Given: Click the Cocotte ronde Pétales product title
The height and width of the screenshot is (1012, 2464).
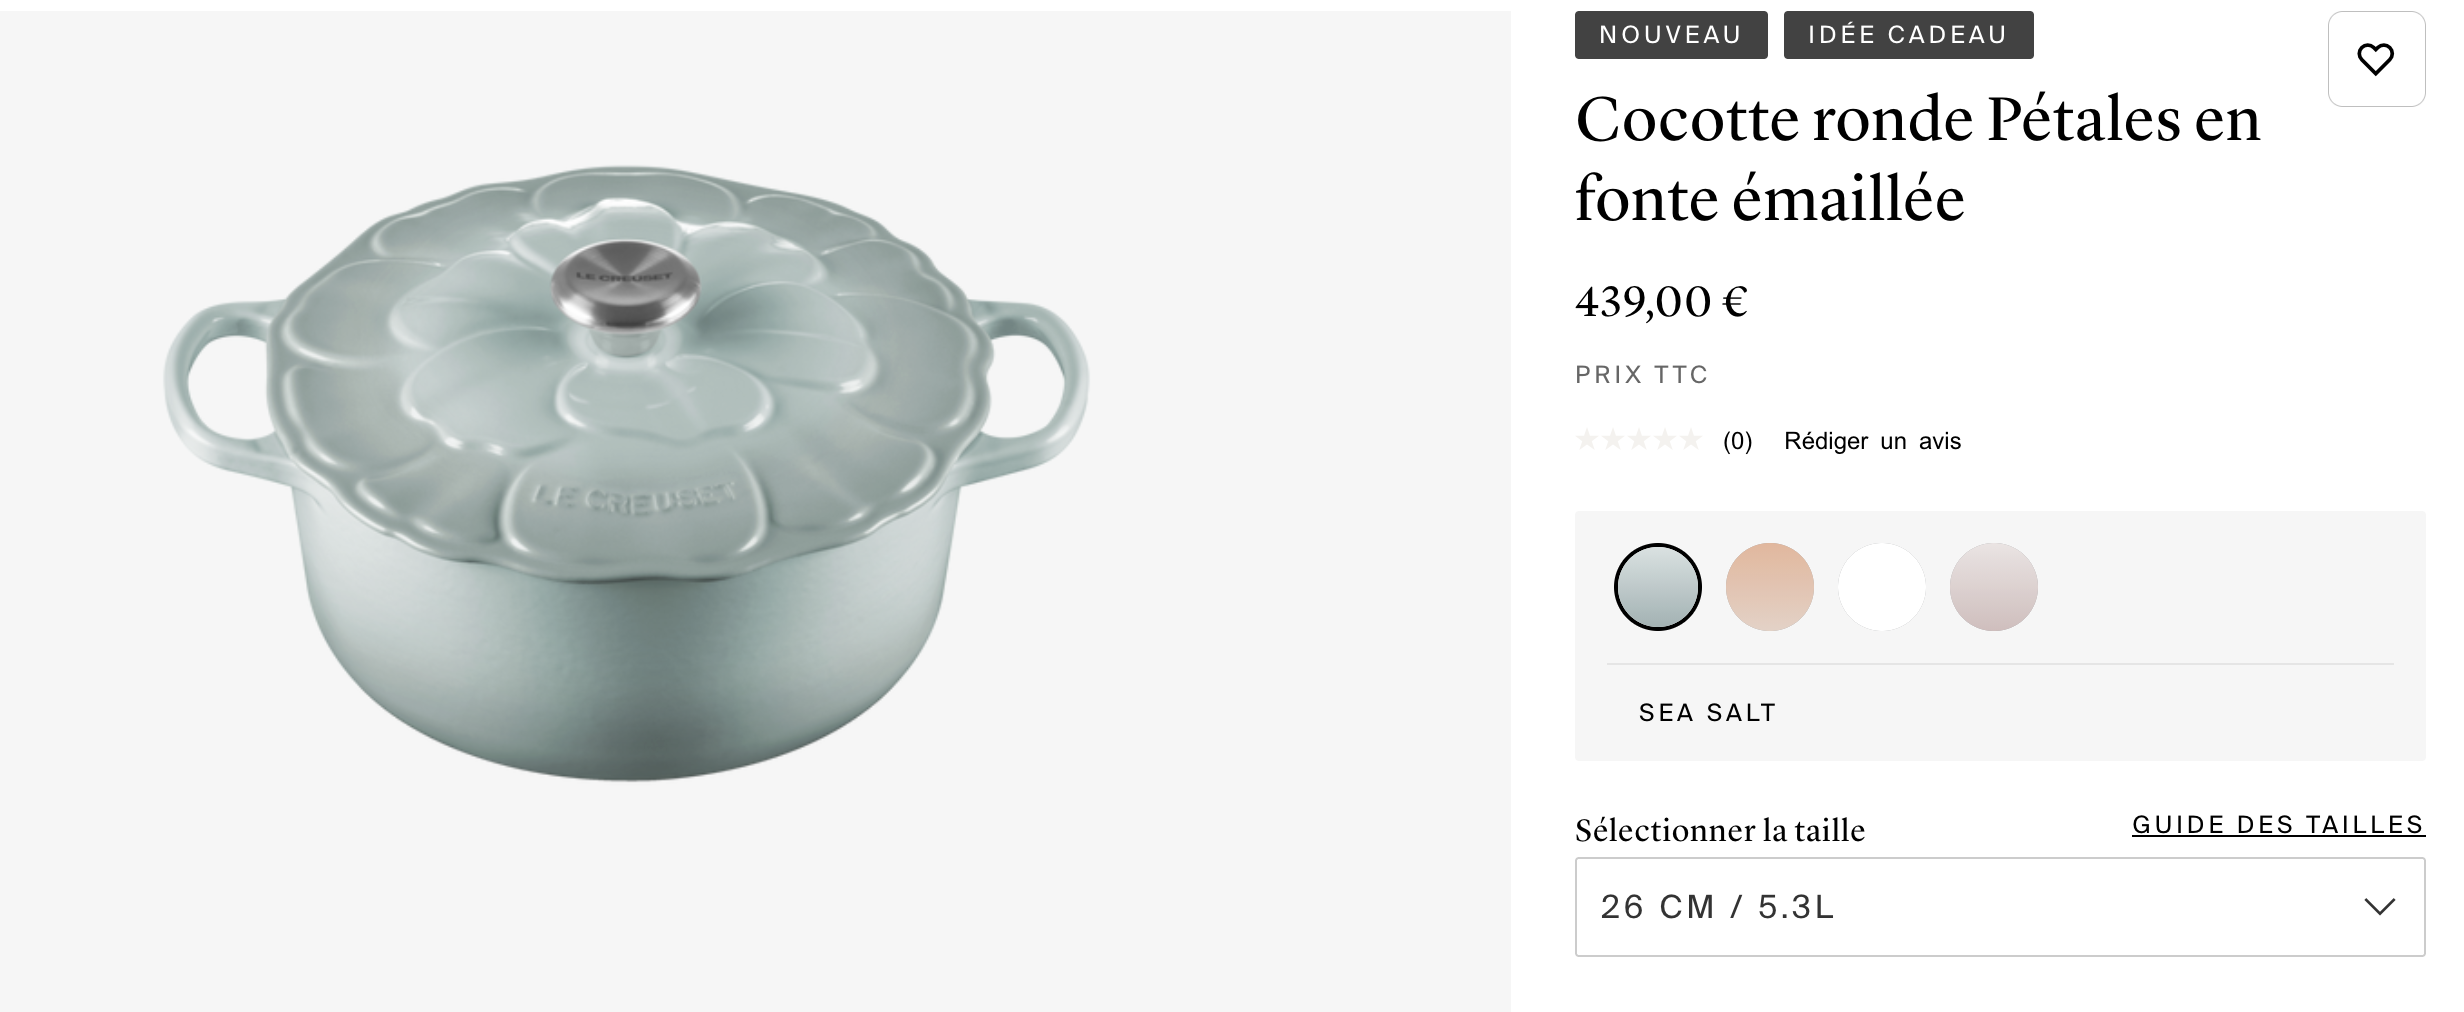Looking at the screenshot, I should pyautogui.click(x=1917, y=159).
